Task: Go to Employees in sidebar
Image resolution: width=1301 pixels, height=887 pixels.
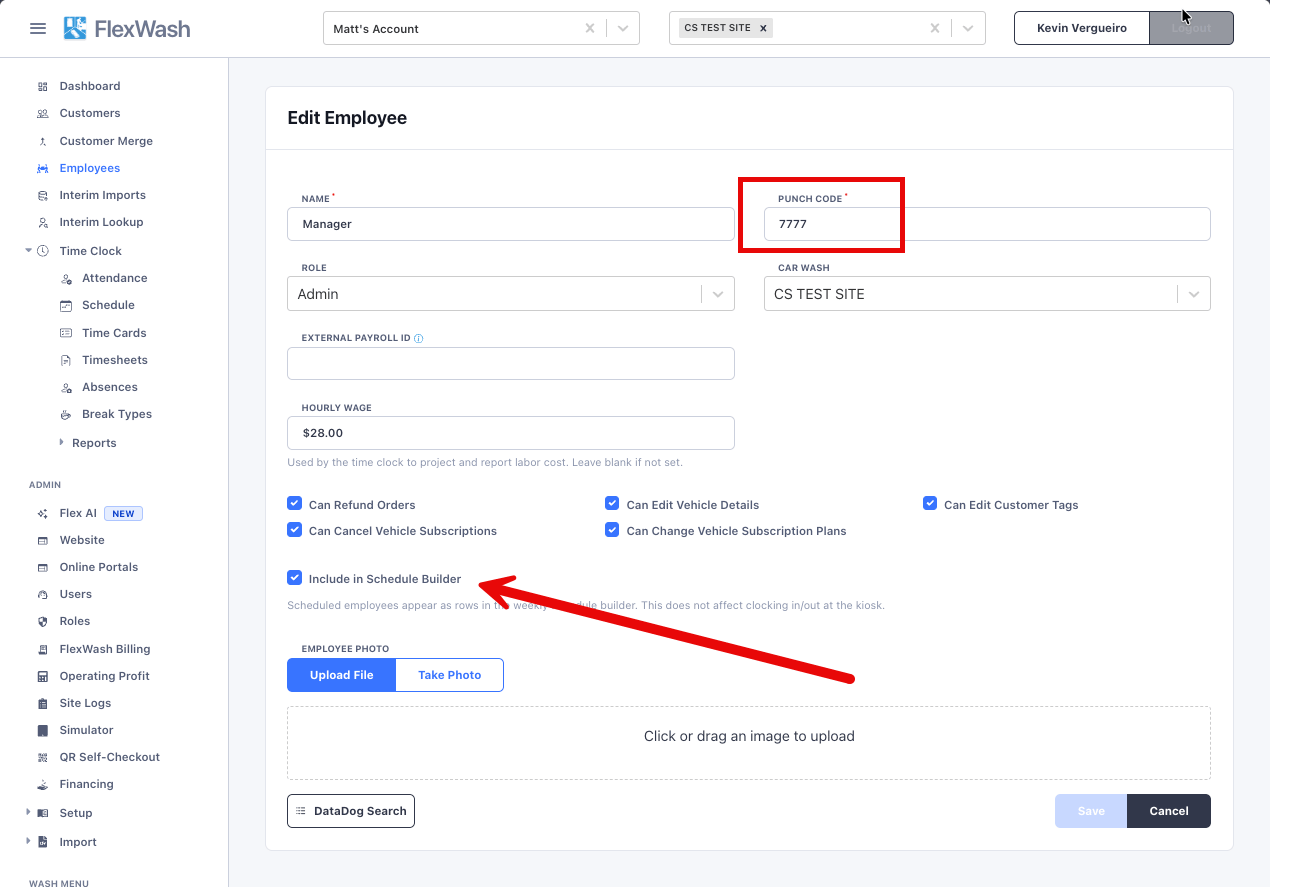Action: (x=89, y=168)
